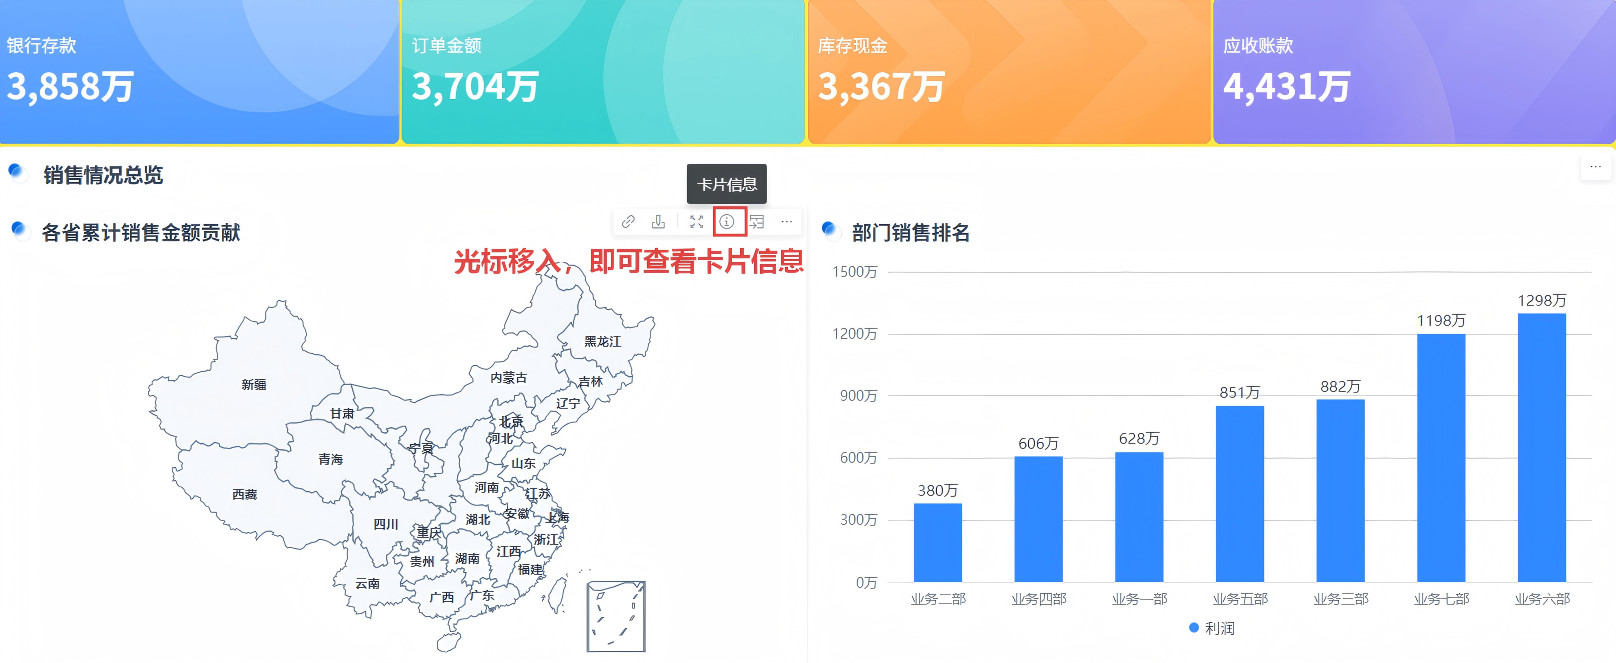Expand the map card to fullscreen
The height and width of the screenshot is (663, 1616).
coord(697,222)
